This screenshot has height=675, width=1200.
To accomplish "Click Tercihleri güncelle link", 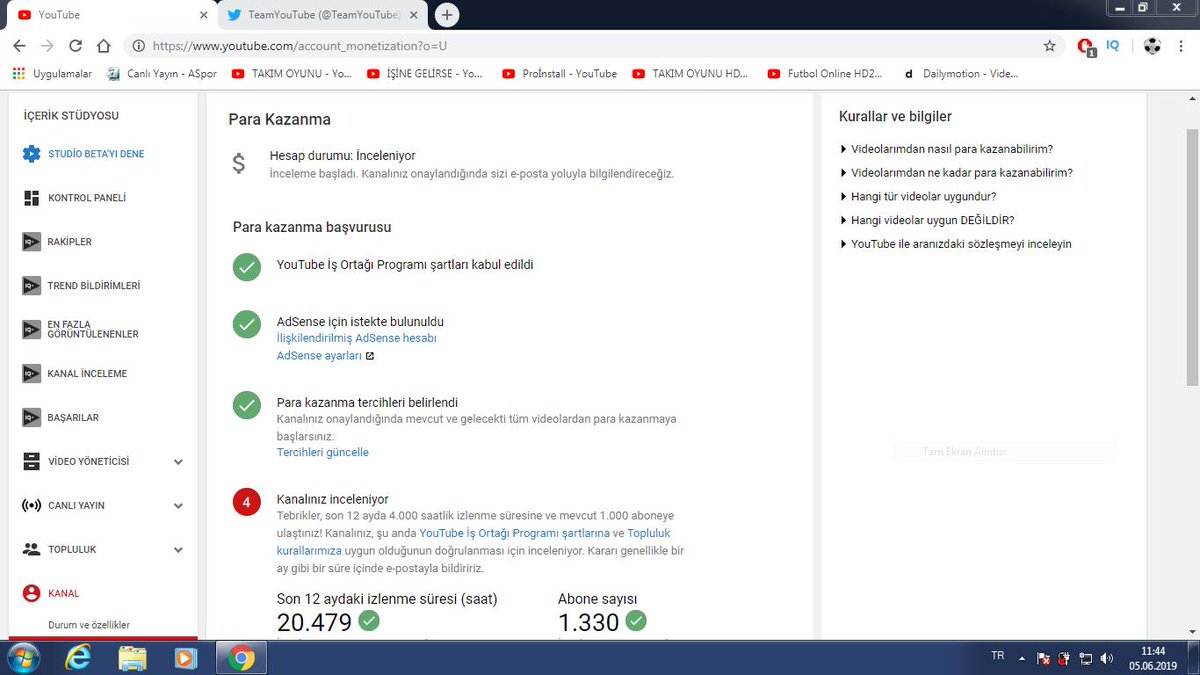I will [x=323, y=452].
